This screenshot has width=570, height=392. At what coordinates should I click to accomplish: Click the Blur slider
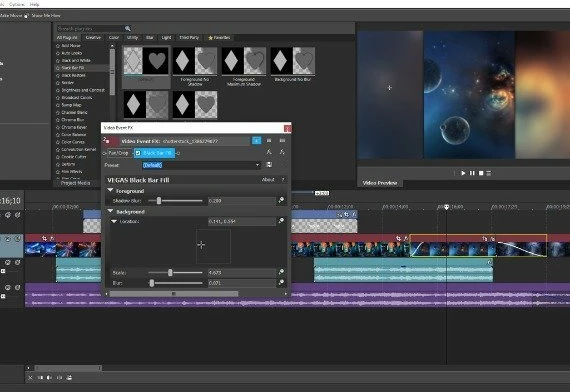pyautogui.click(x=175, y=283)
